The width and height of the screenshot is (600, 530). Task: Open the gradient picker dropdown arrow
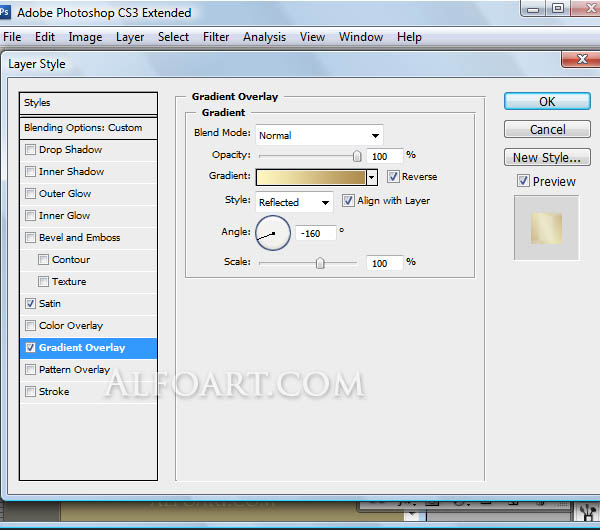[x=372, y=177]
